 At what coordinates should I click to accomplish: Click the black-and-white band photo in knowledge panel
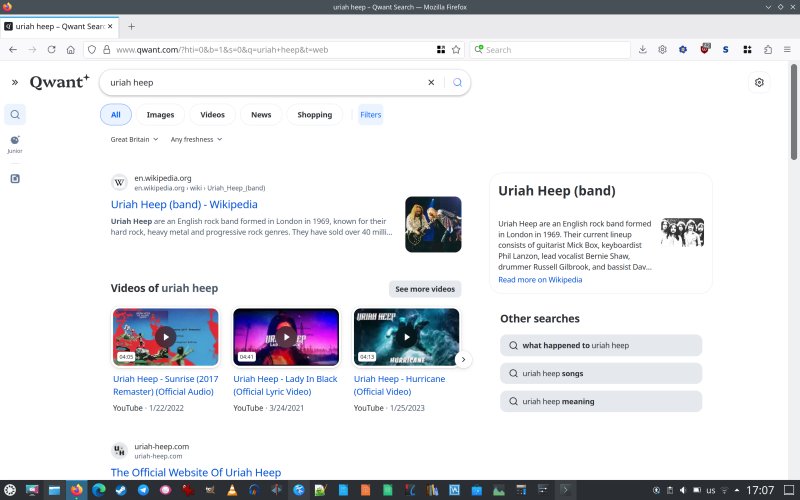tap(682, 232)
